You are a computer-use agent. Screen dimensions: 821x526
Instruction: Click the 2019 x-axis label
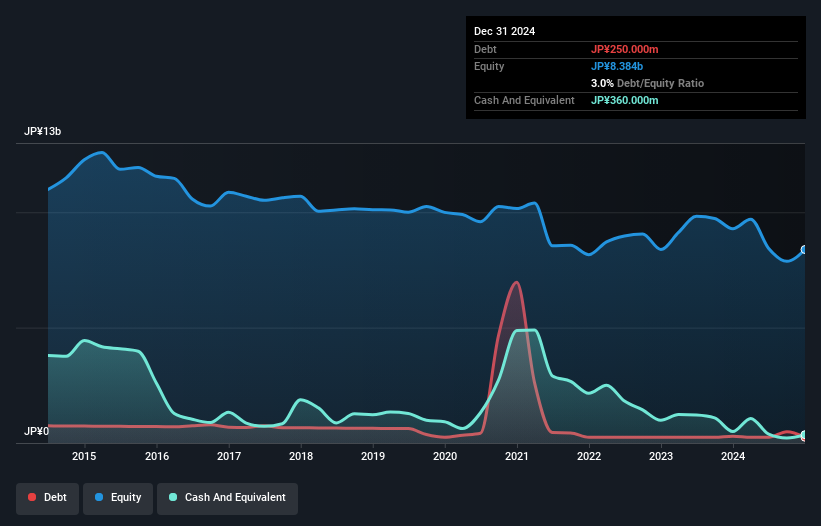(x=373, y=456)
